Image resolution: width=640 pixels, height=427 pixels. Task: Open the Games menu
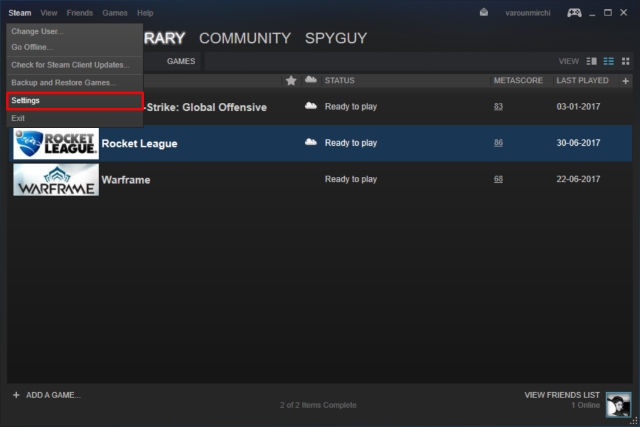tap(115, 13)
